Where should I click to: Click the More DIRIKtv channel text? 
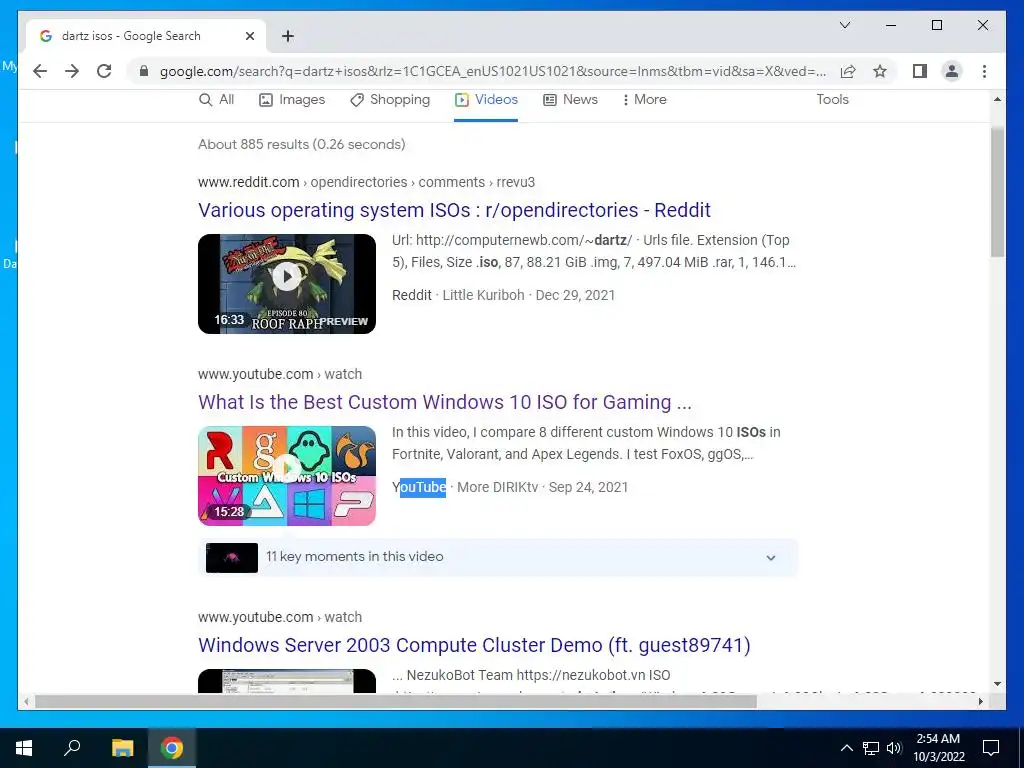tap(497, 487)
